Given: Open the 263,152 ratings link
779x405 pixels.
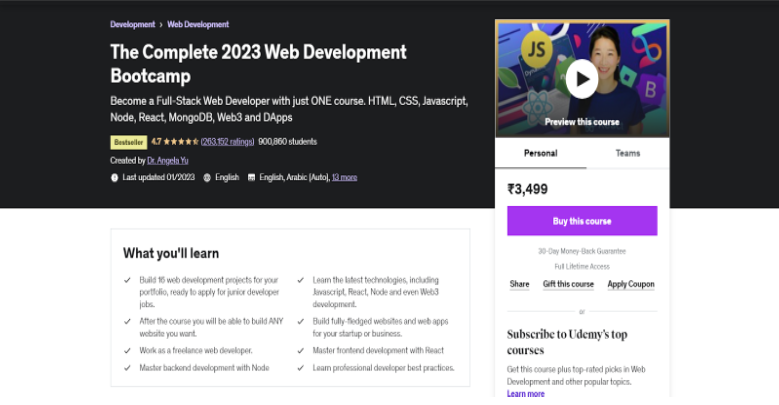Looking at the screenshot, I should tap(228, 142).
